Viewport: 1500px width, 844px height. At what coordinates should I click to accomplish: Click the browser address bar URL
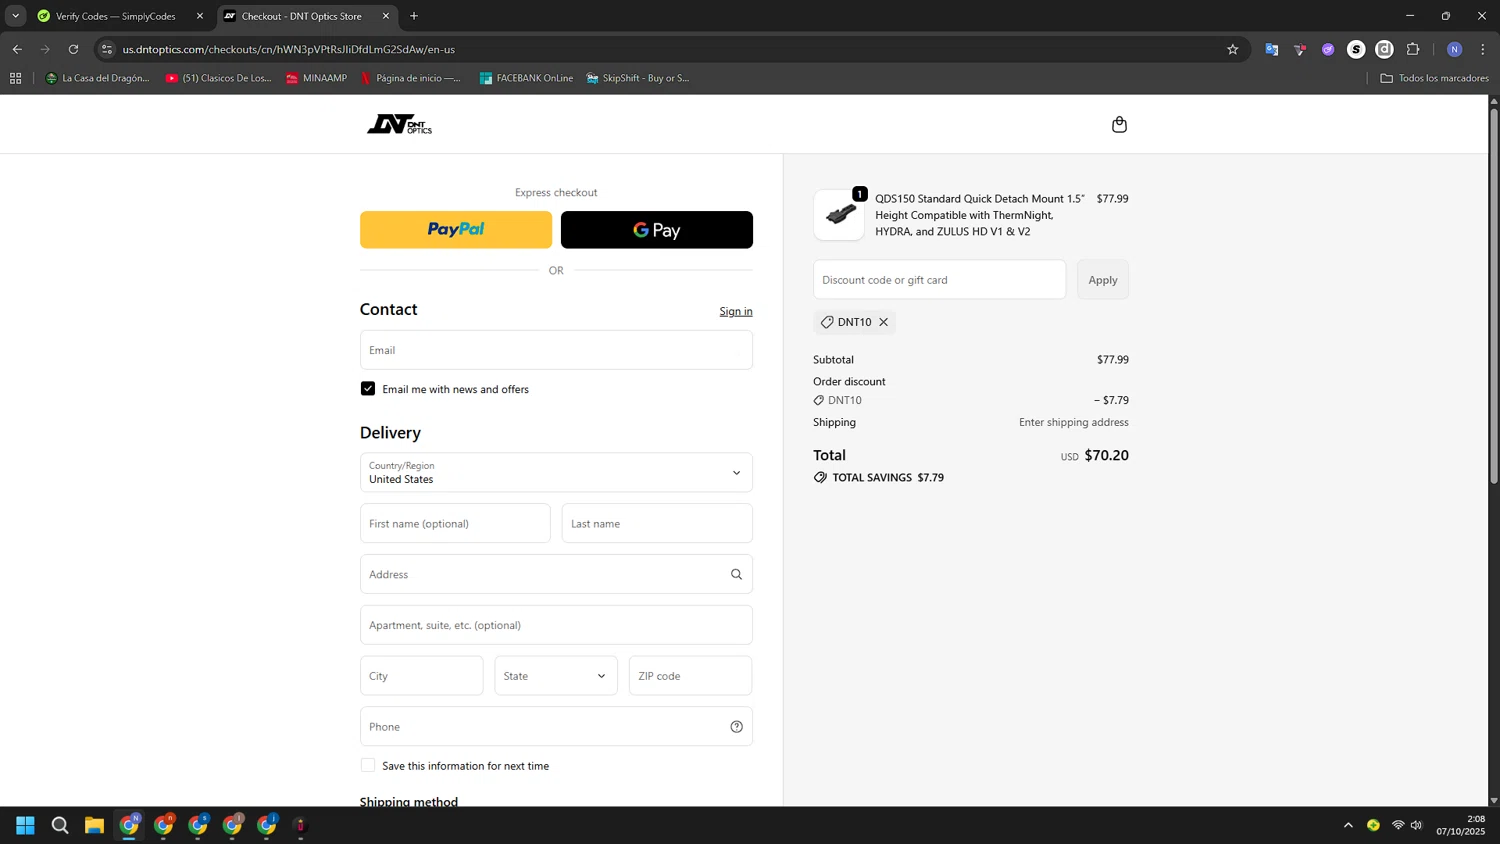[288, 49]
